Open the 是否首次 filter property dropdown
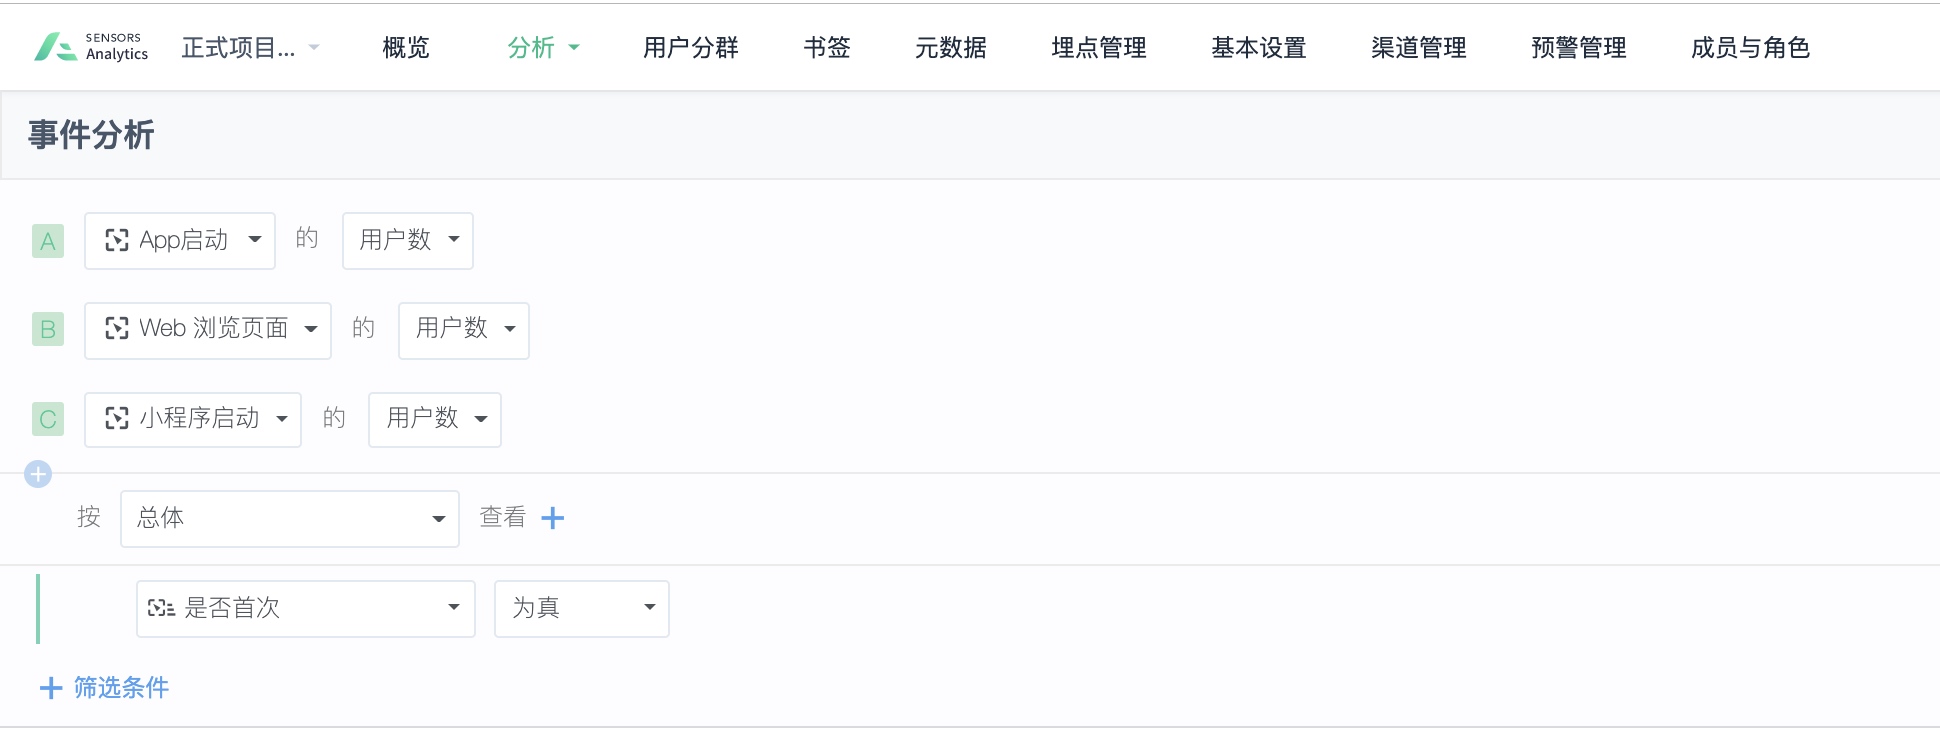The width and height of the screenshot is (1940, 732). (306, 609)
